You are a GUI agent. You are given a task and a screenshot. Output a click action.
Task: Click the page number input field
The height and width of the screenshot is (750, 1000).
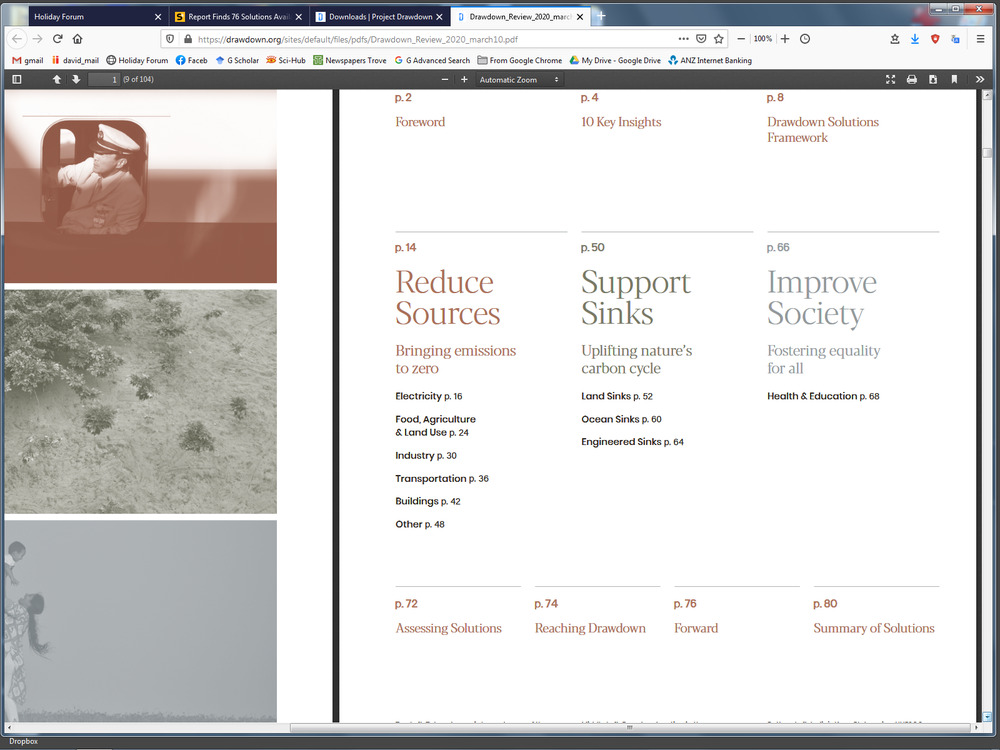click(103, 79)
